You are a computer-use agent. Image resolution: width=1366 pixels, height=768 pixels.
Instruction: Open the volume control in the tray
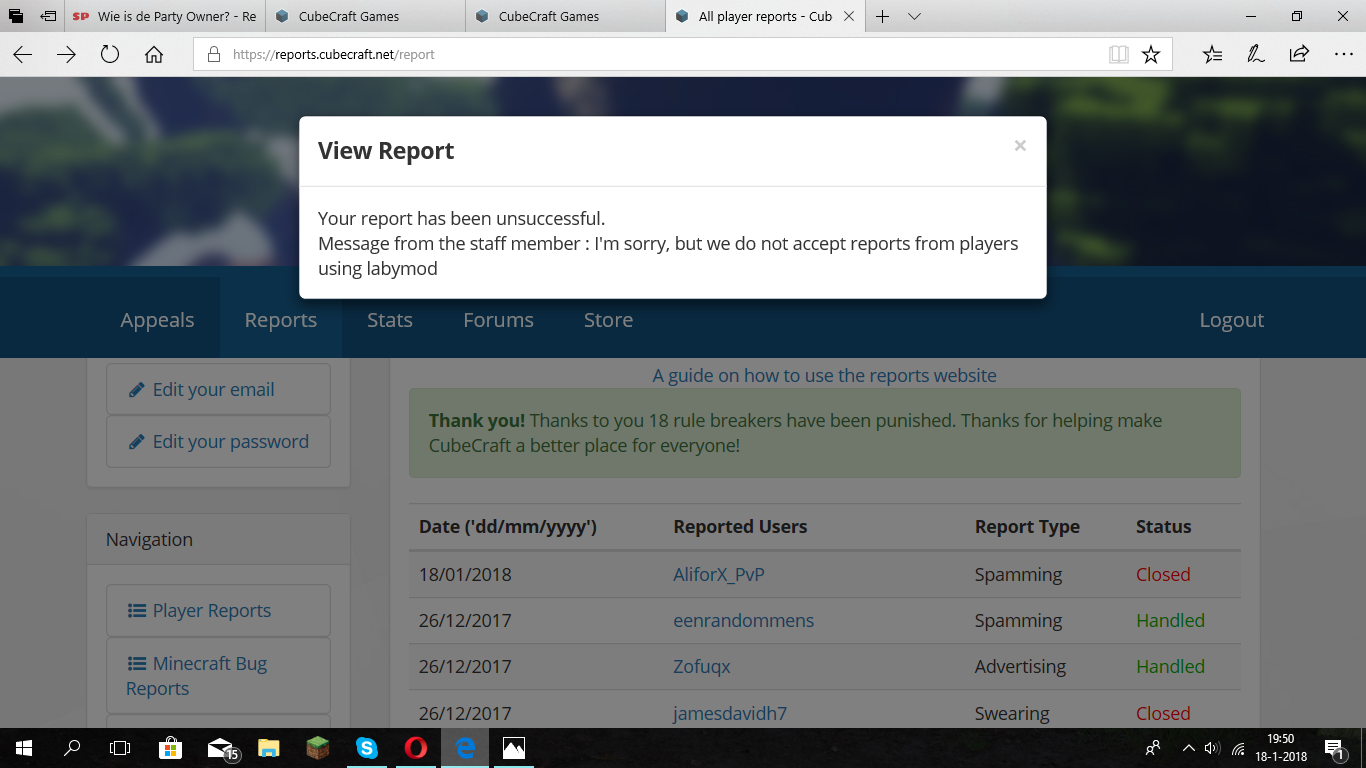pyautogui.click(x=1213, y=748)
